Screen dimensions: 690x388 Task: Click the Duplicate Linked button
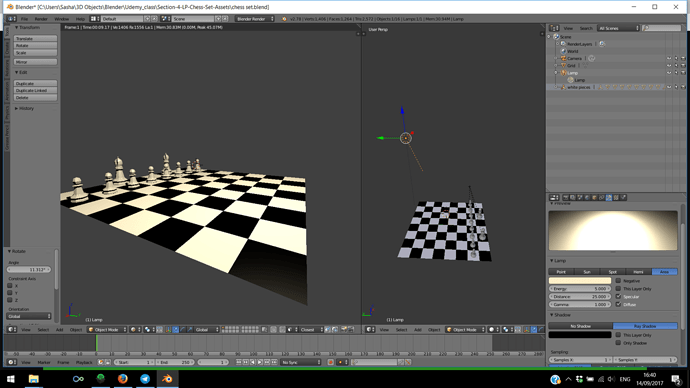(x=35, y=90)
